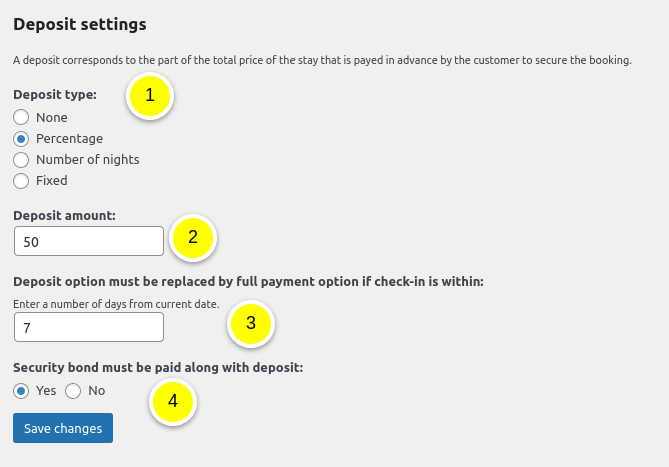Click the Deposit amount field containing 50

tap(88, 241)
